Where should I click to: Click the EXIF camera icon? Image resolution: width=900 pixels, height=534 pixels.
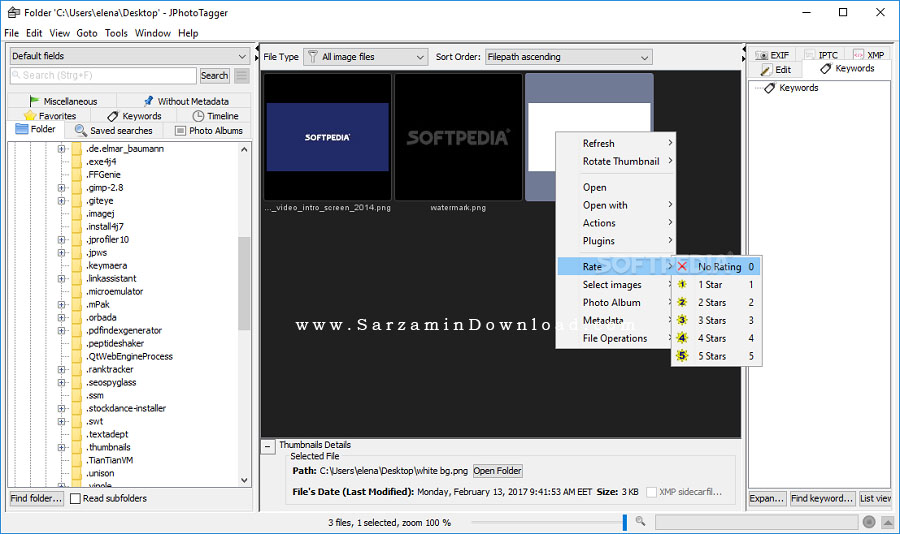point(761,55)
